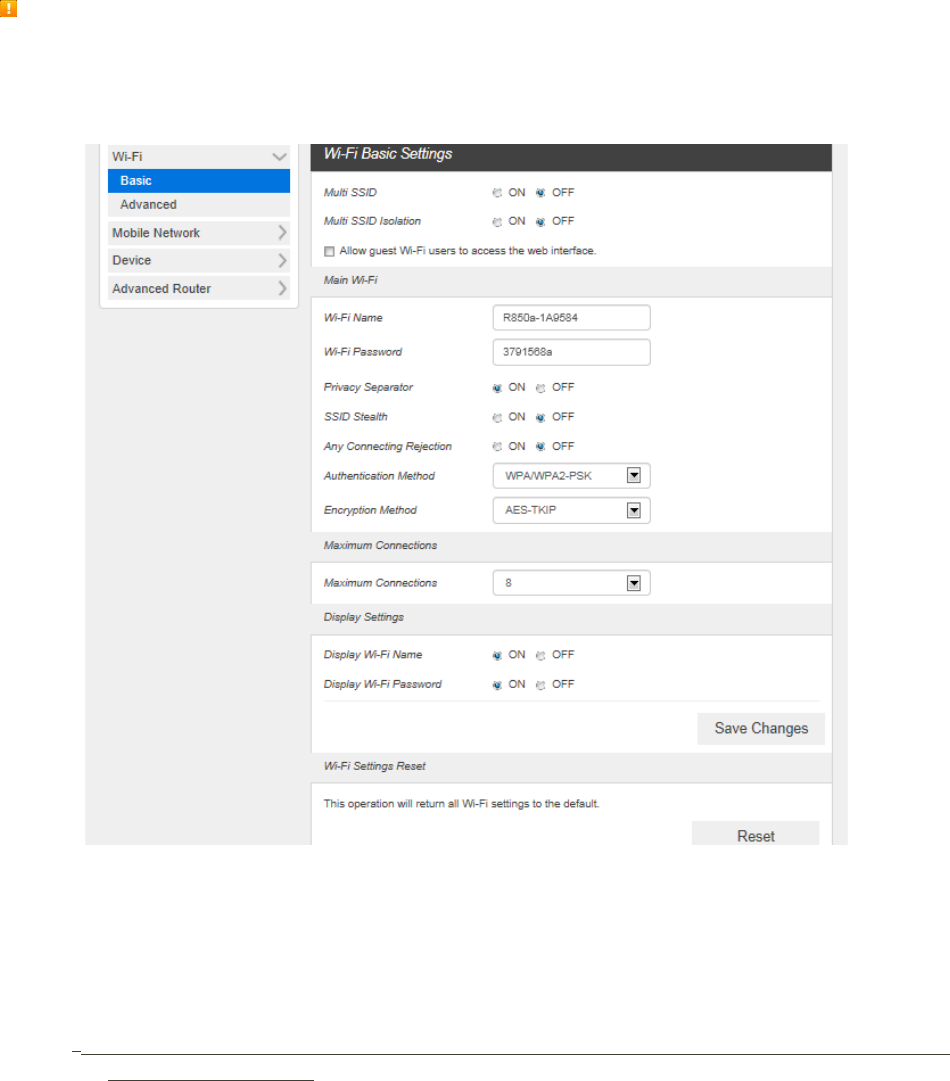Click the Save Changes button
The width and height of the screenshot is (950, 1081).
point(761,729)
